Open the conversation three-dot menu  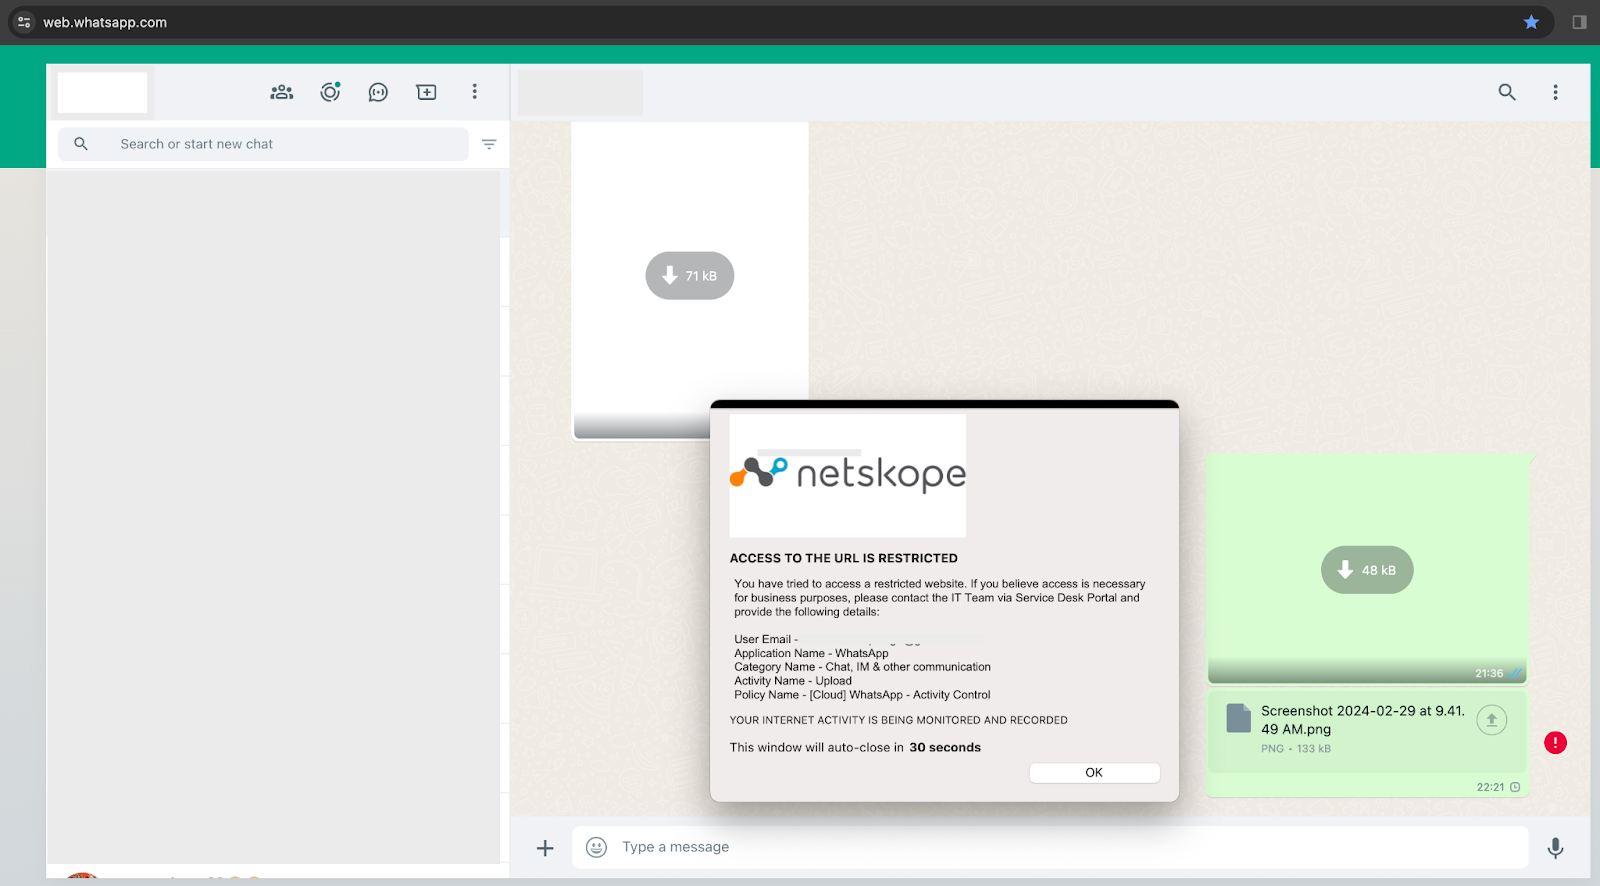coord(1555,92)
